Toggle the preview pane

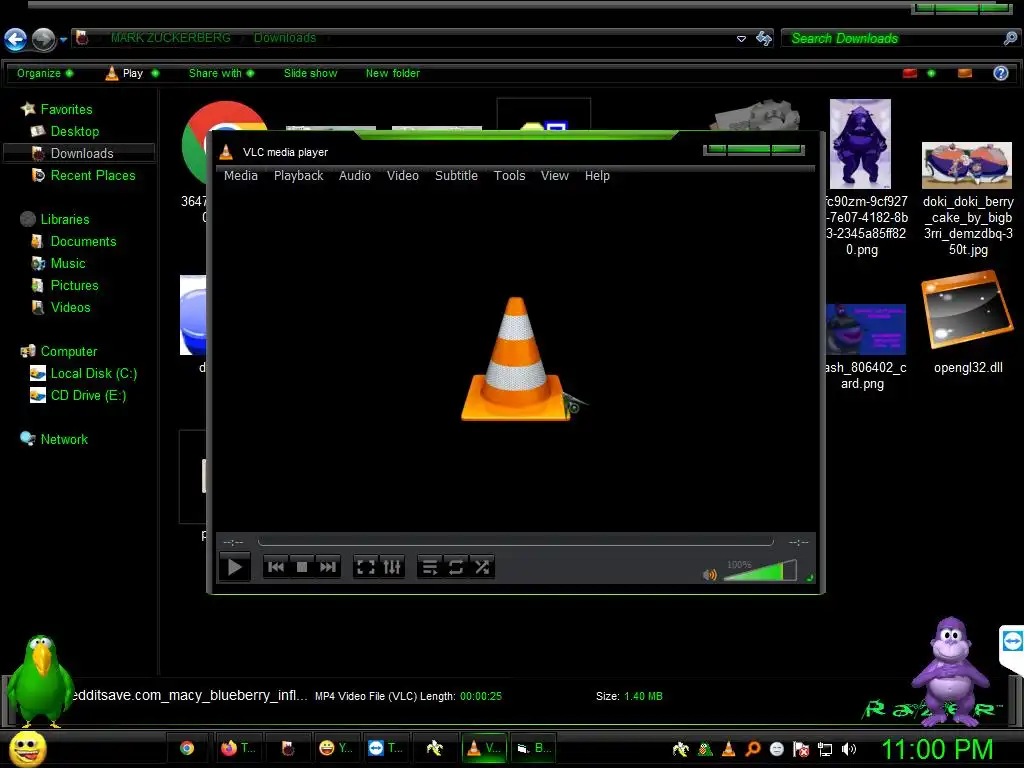[965, 73]
